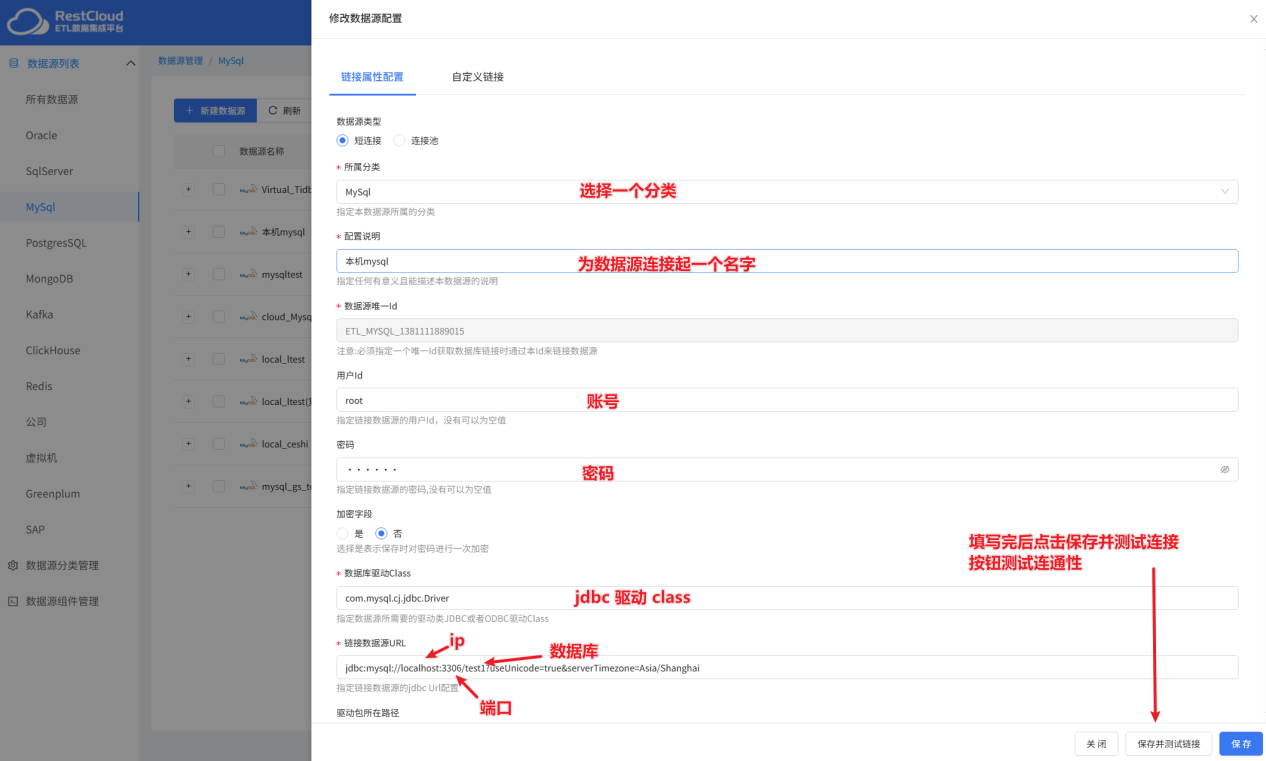Open MongoDB in the sidebar
This screenshot has width=1266, height=761.
coord(49,279)
